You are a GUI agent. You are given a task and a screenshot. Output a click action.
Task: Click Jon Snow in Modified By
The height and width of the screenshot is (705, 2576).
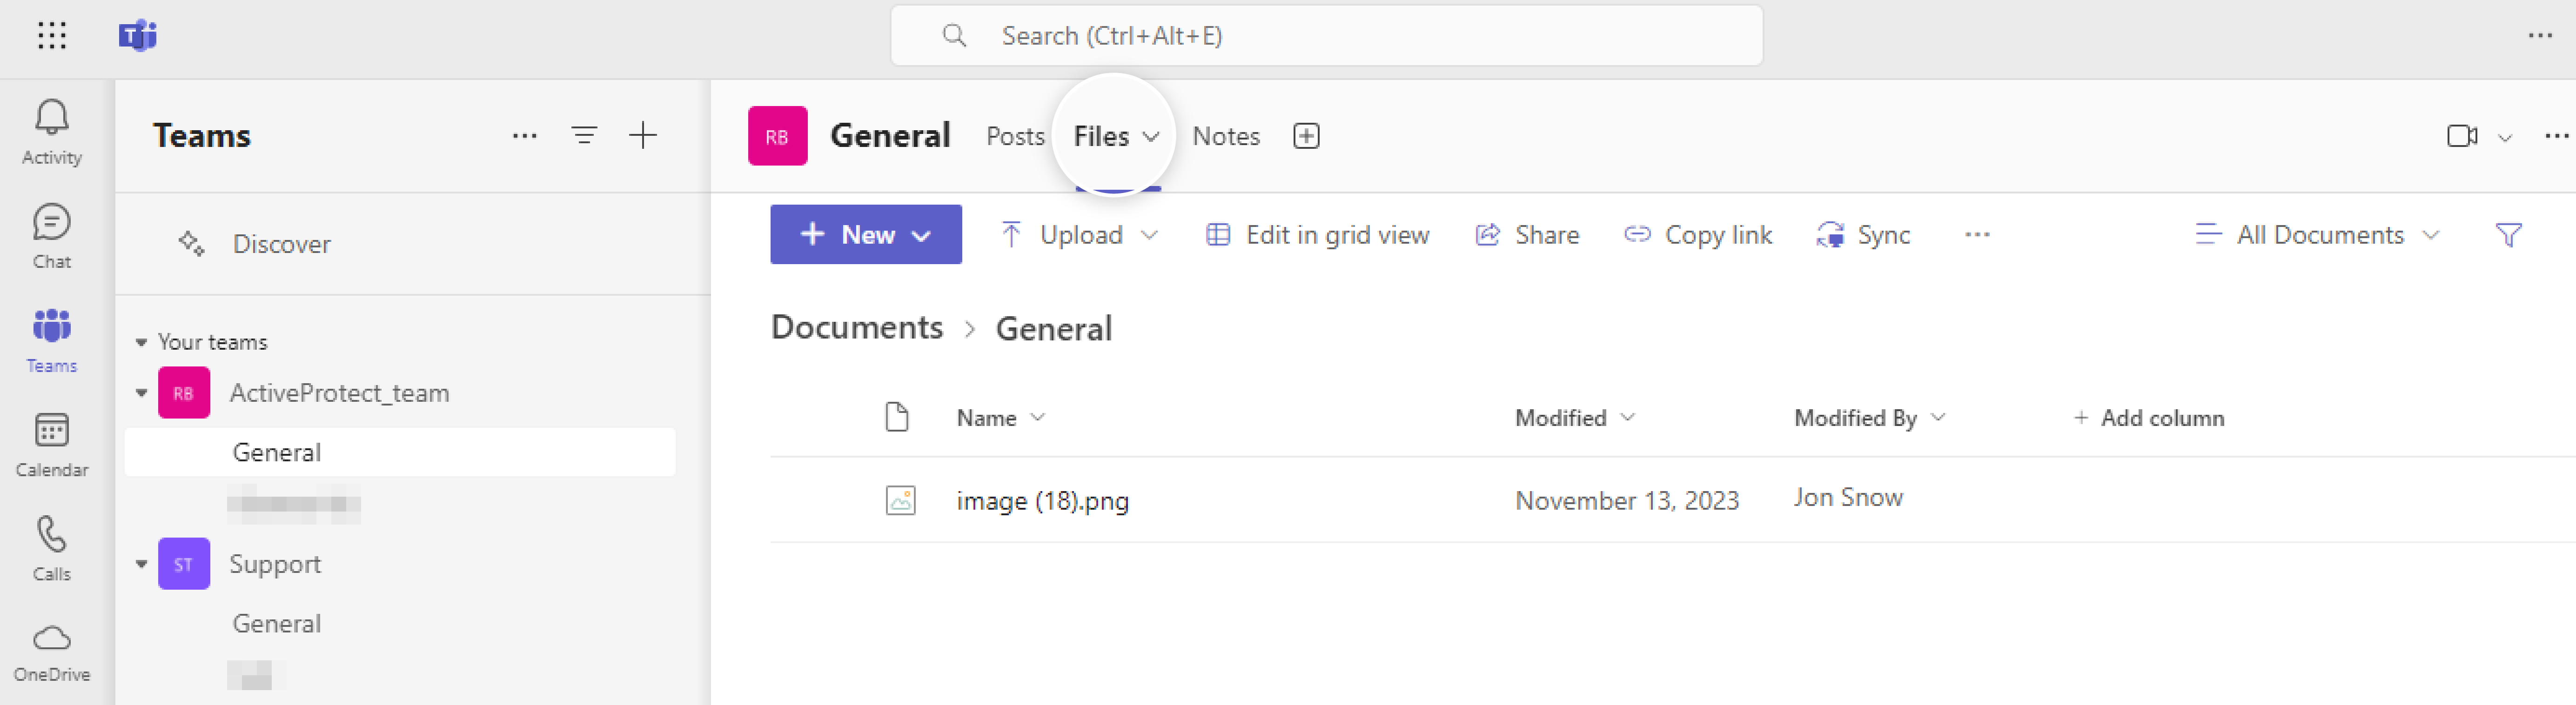pos(1848,498)
